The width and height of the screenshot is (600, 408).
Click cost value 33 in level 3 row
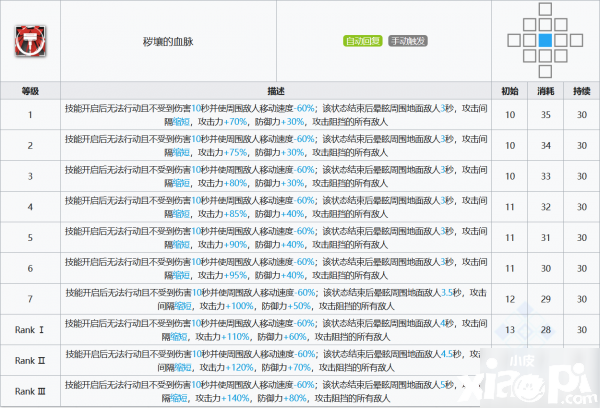[546, 176]
